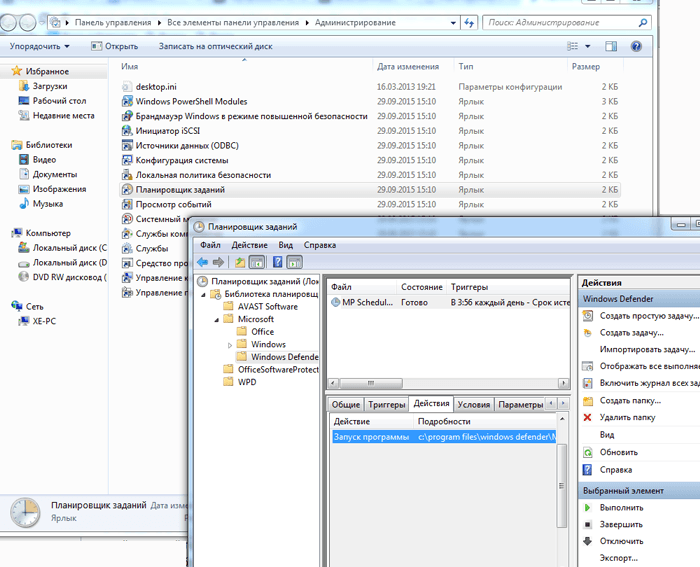Click the Обновить action
The width and height of the screenshot is (700, 567).
coord(610,452)
